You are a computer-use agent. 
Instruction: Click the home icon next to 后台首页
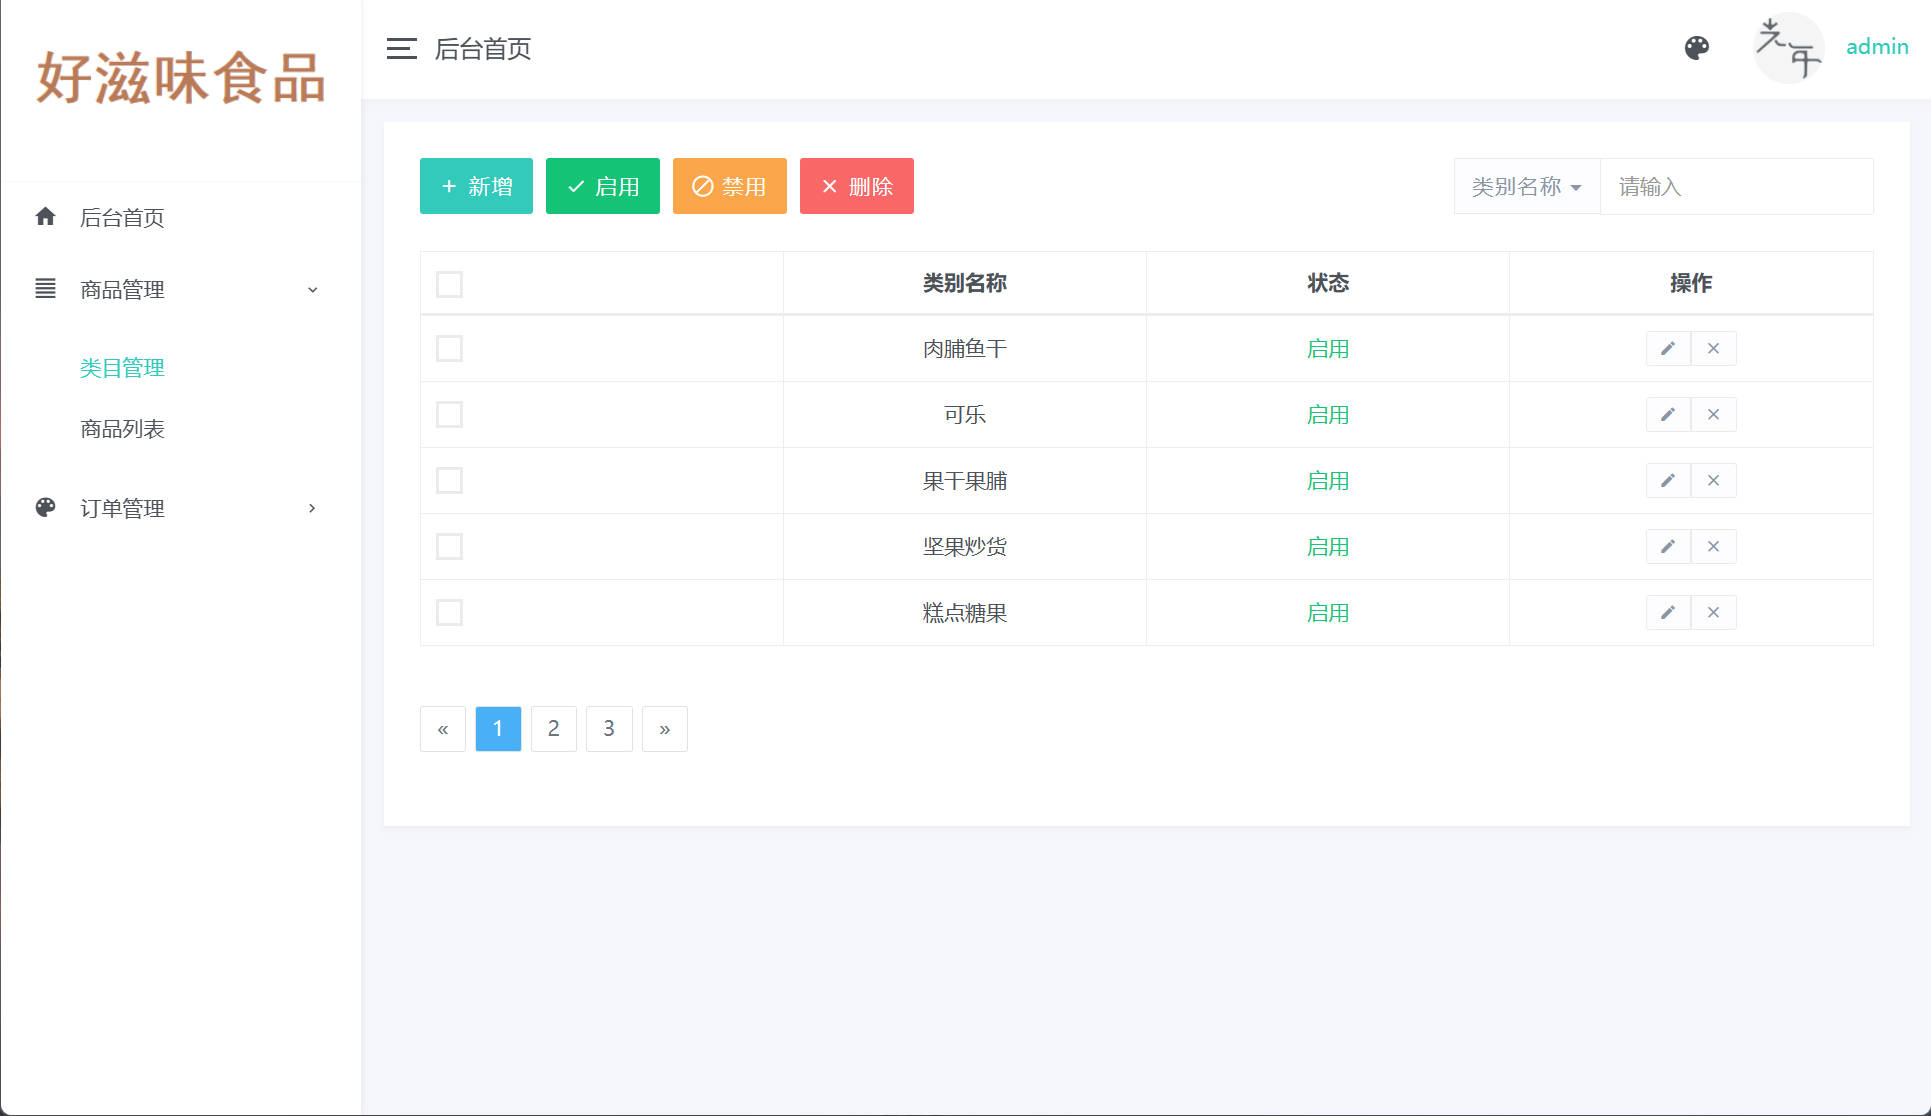click(45, 217)
